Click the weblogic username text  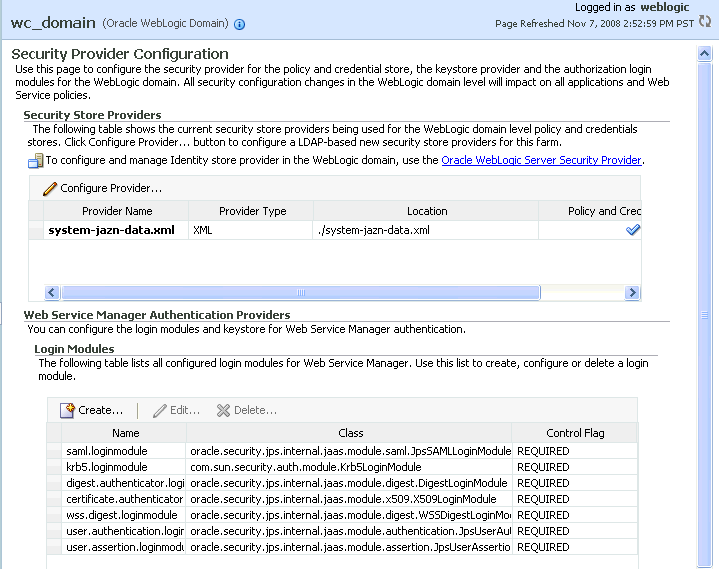pos(664,7)
